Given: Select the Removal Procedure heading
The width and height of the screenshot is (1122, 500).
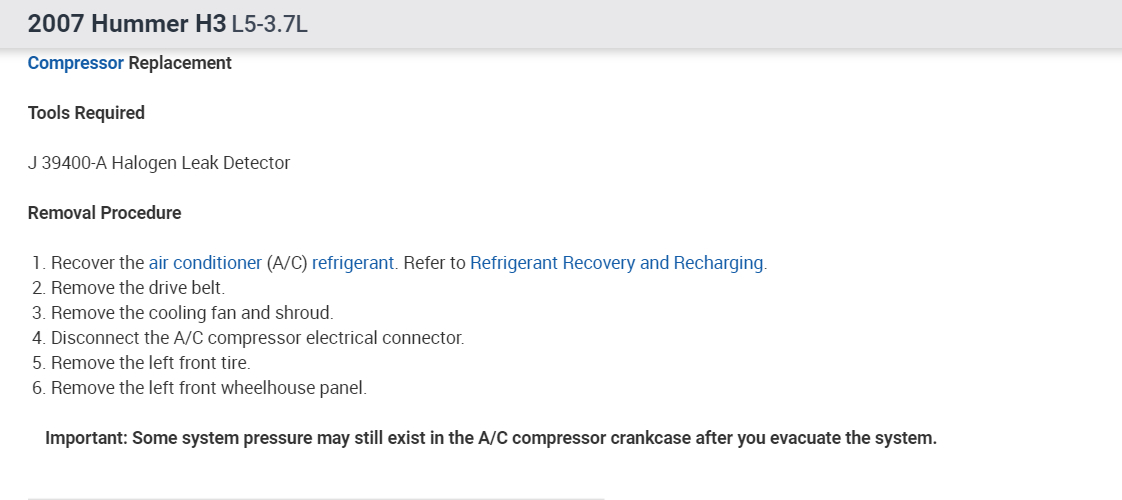Looking at the screenshot, I should click(105, 213).
